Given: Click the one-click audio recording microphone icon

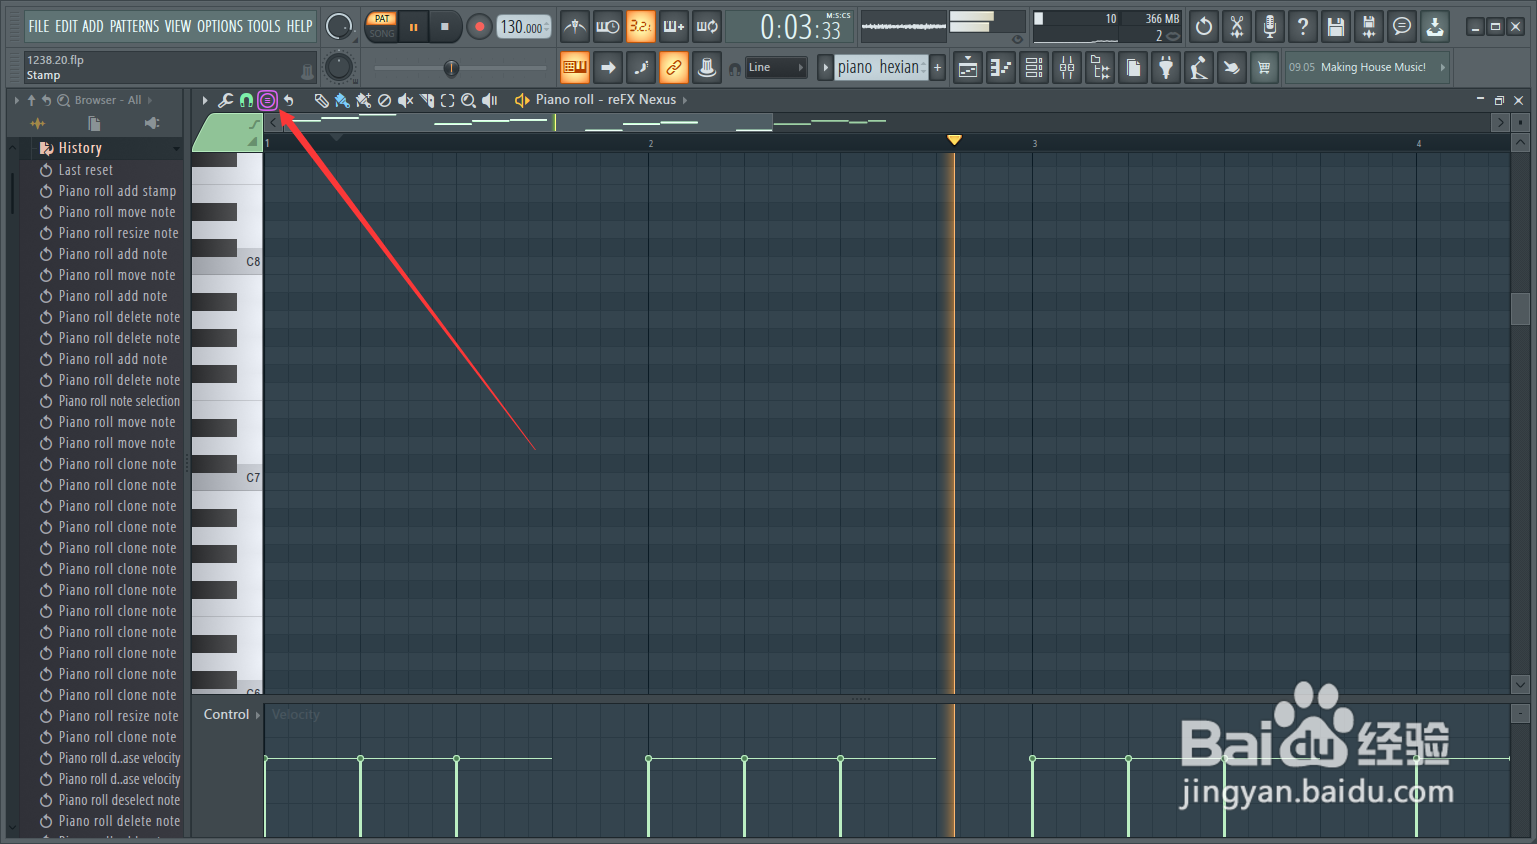Looking at the screenshot, I should 1270,27.
